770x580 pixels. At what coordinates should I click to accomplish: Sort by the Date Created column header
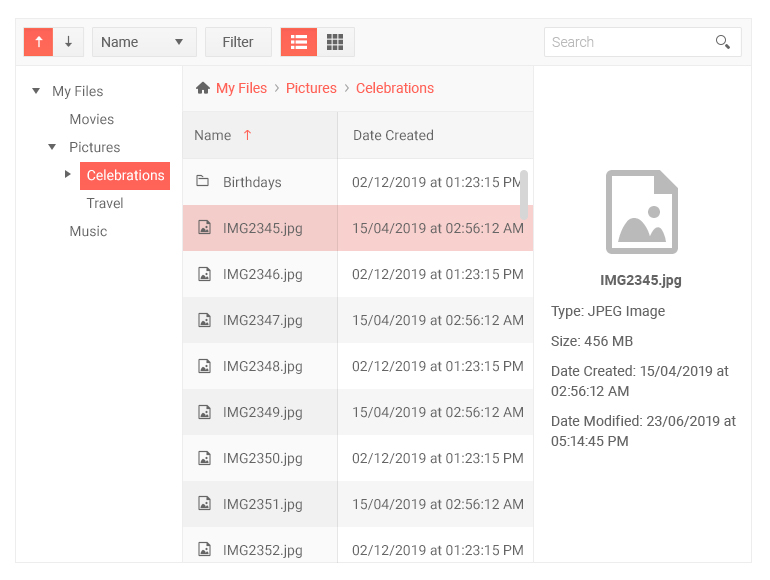click(436, 135)
